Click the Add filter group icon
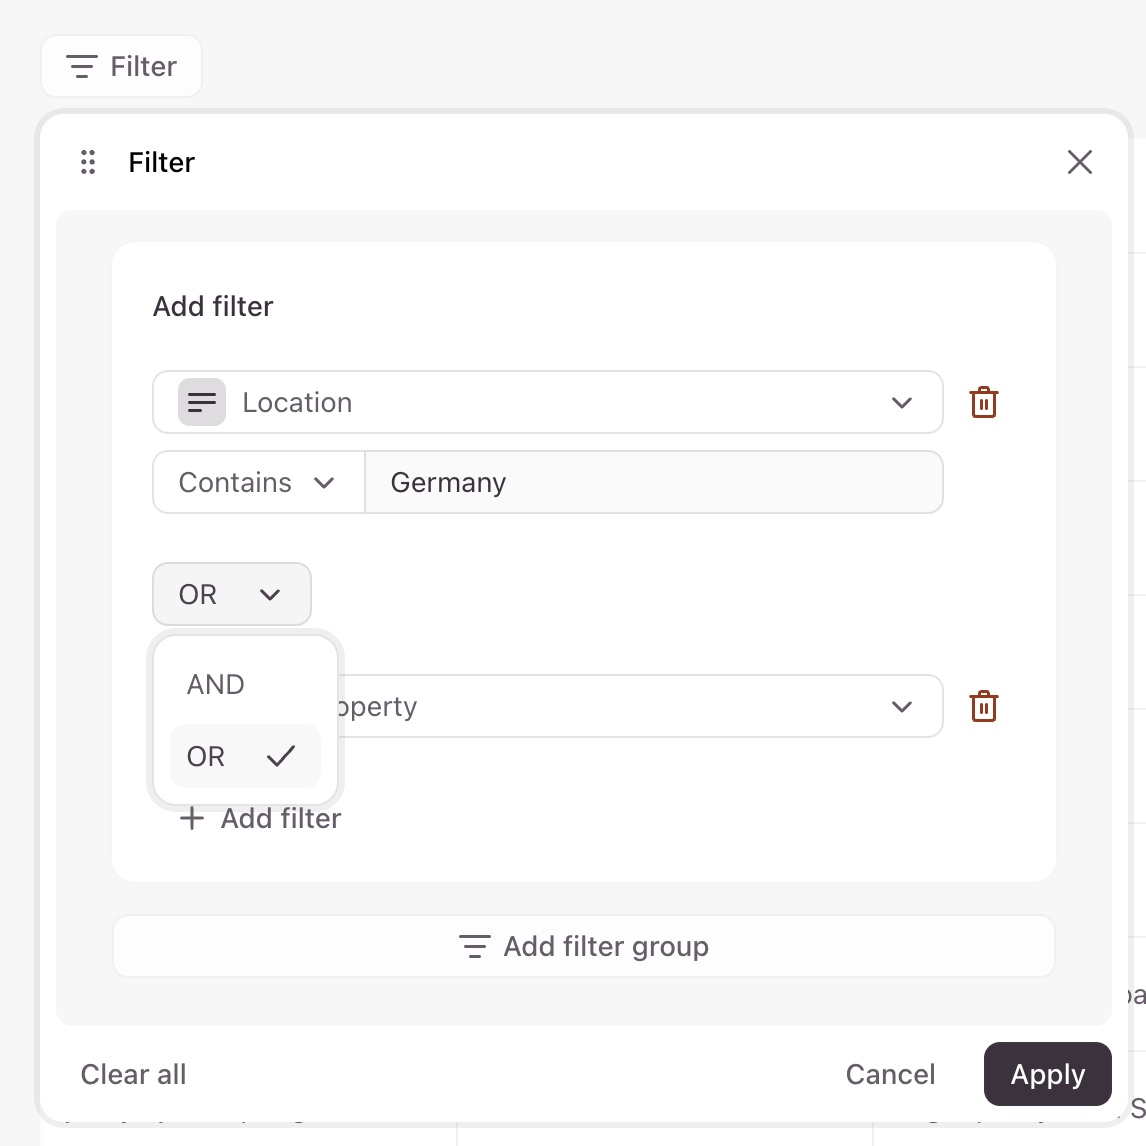The width and height of the screenshot is (1146, 1146). click(x=474, y=946)
